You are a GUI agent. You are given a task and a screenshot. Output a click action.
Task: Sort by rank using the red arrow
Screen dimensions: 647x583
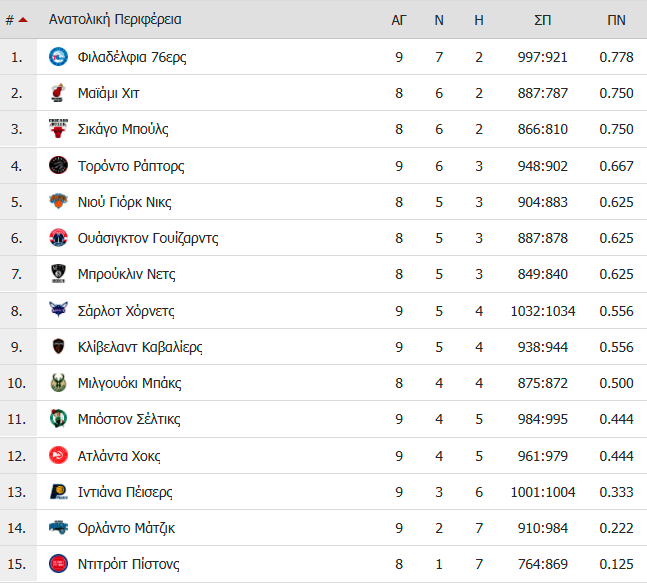pos(23,20)
